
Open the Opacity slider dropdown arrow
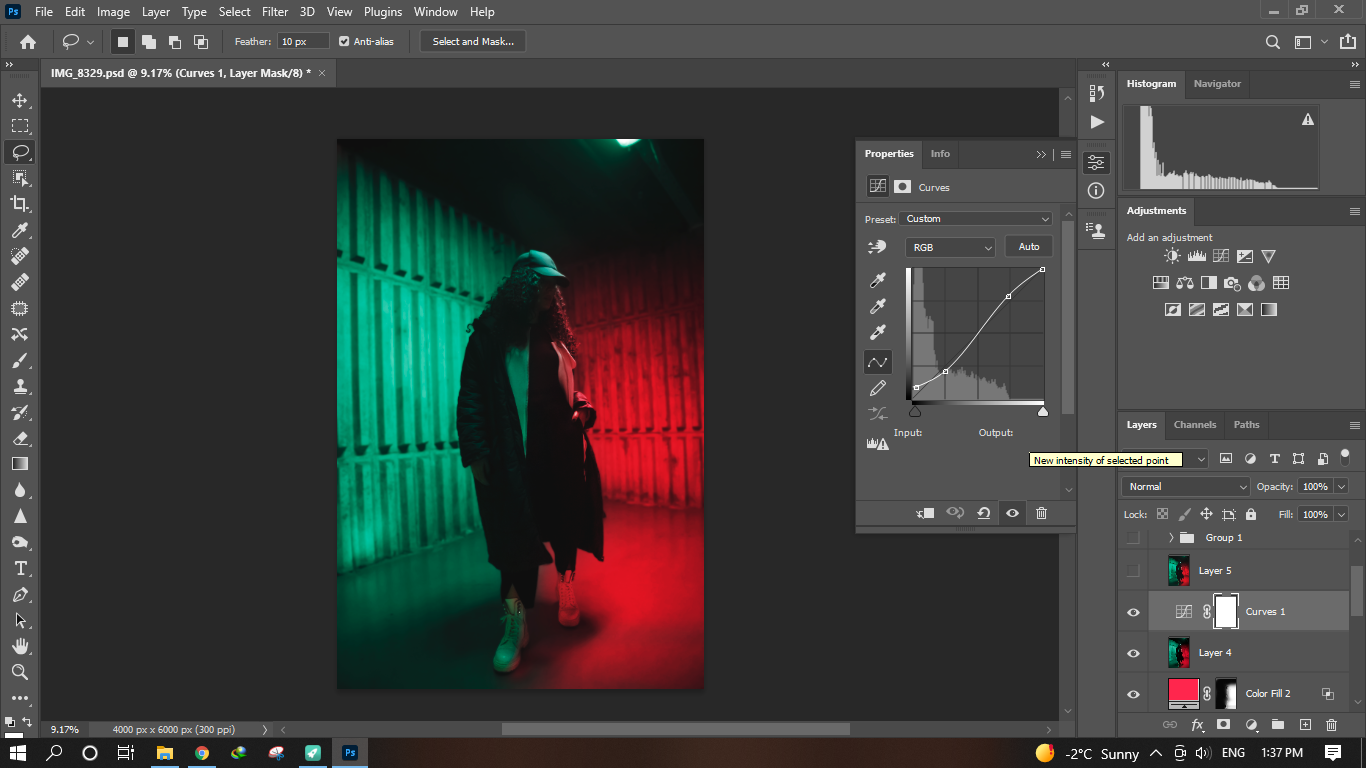[1341, 487]
